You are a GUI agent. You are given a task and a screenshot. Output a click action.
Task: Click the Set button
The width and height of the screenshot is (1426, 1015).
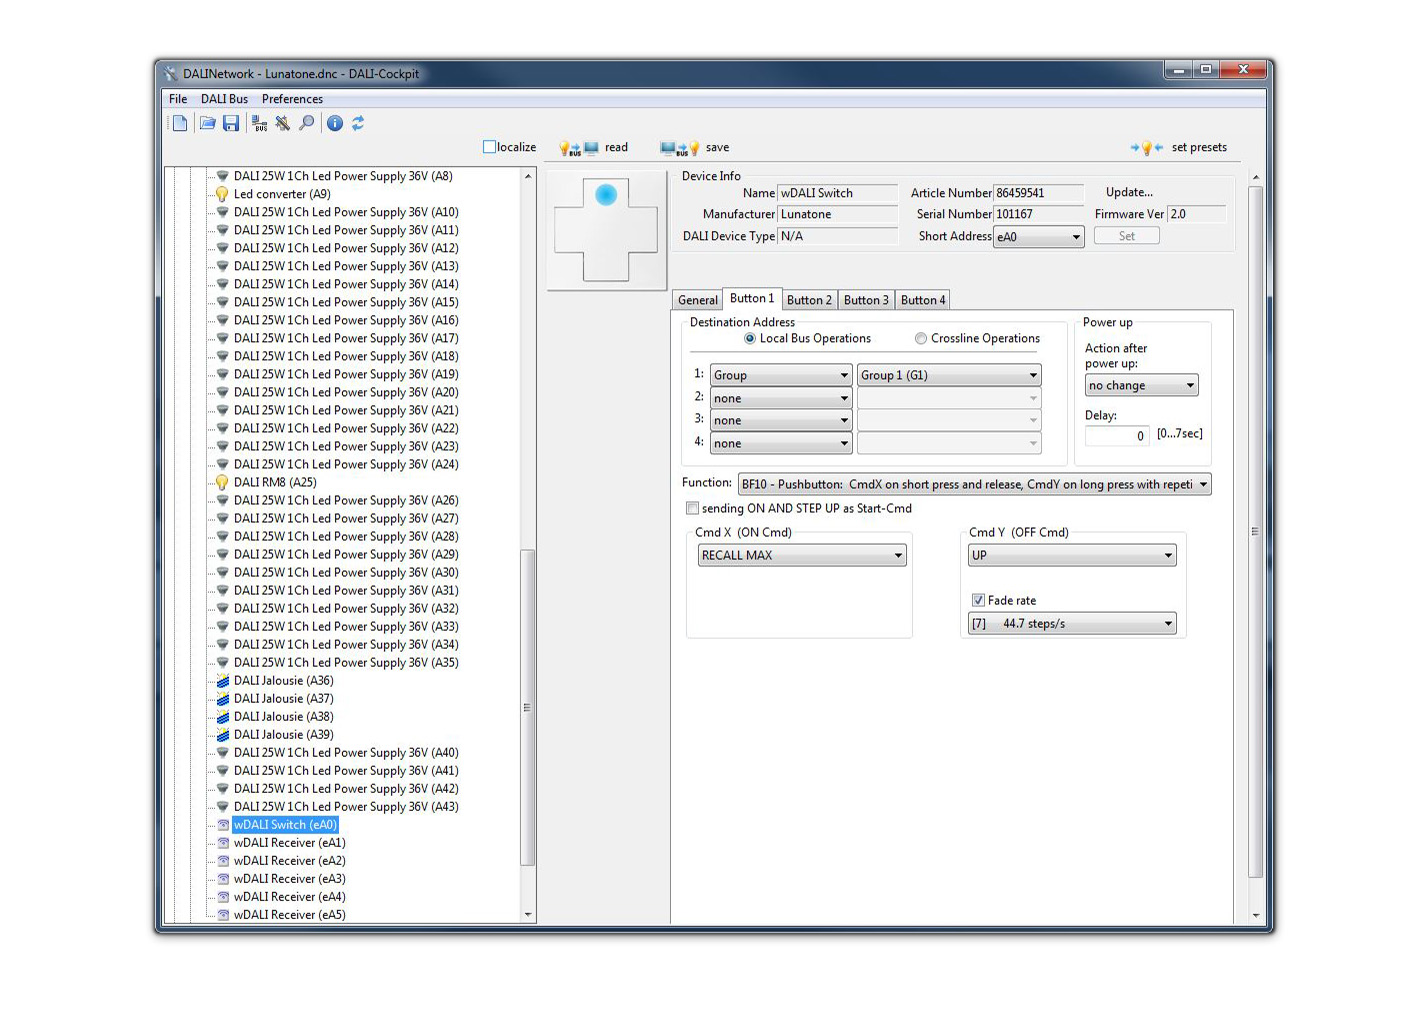[x=1127, y=236]
